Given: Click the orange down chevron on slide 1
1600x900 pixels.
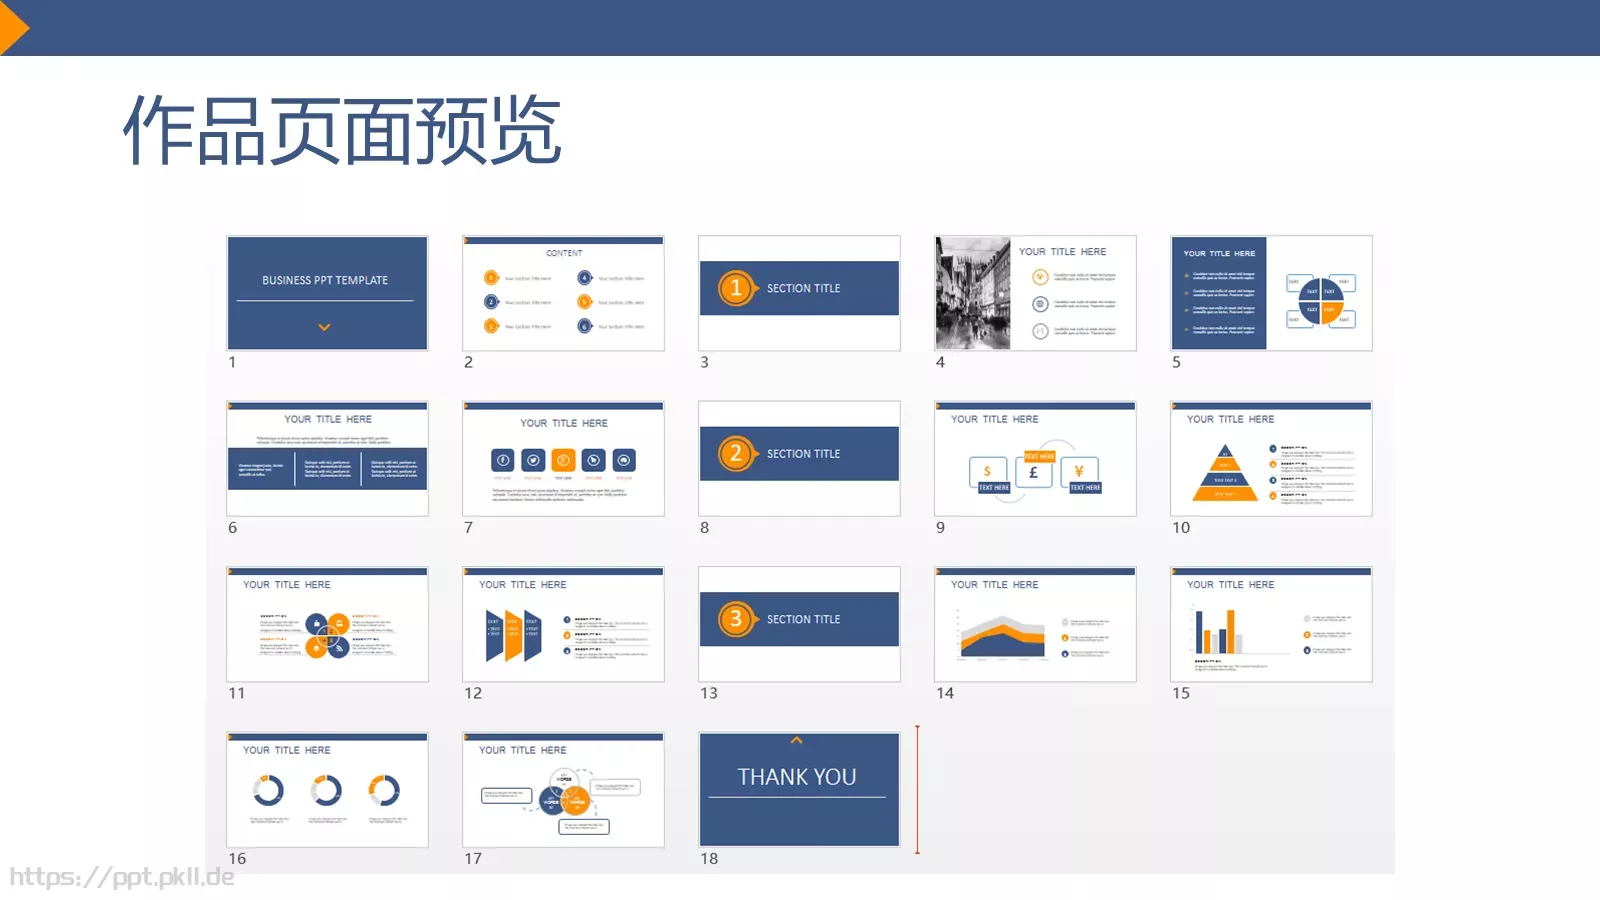Looking at the screenshot, I should pyautogui.click(x=324, y=327).
